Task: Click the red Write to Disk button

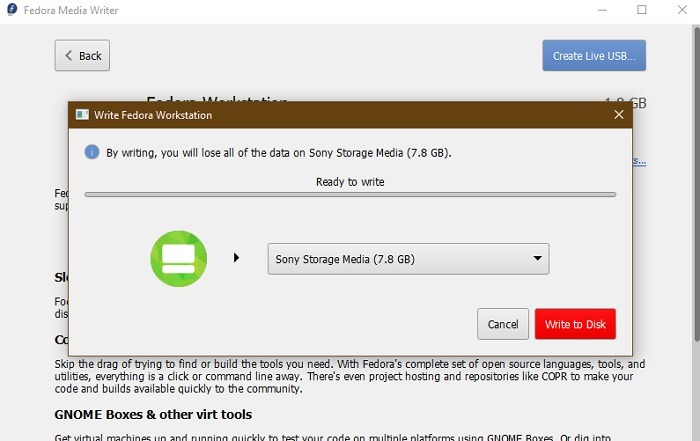Action: coord(575,324)
